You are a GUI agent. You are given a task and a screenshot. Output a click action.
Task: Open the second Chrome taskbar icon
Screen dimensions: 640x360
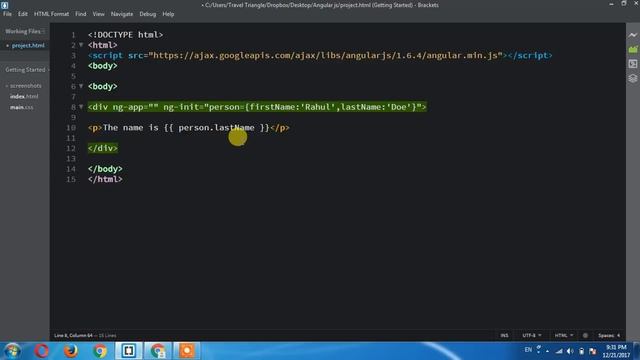point(158,351)
